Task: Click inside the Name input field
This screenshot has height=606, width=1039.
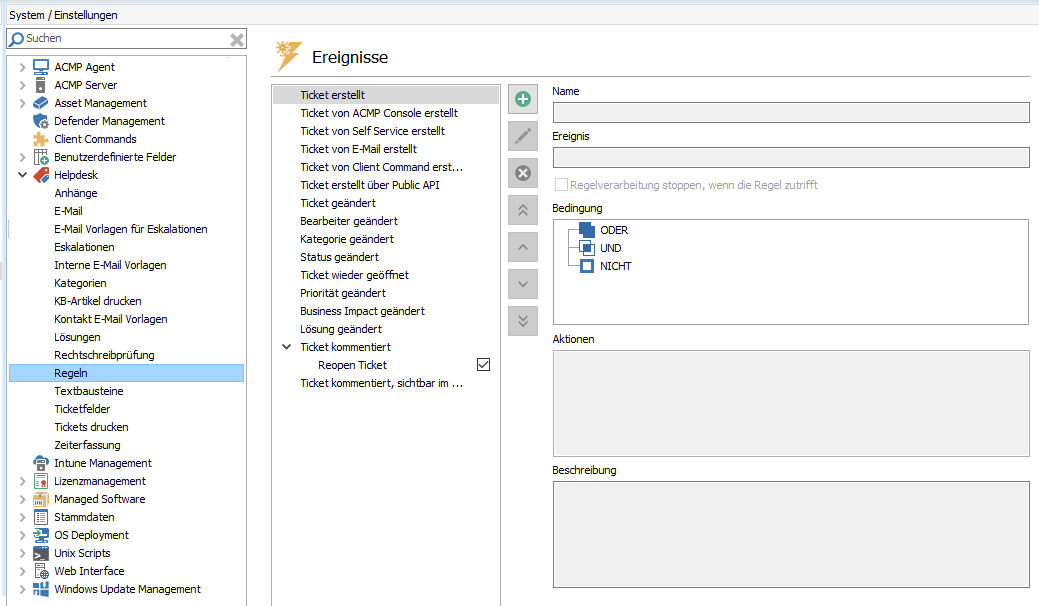Action: pos(790,111)
